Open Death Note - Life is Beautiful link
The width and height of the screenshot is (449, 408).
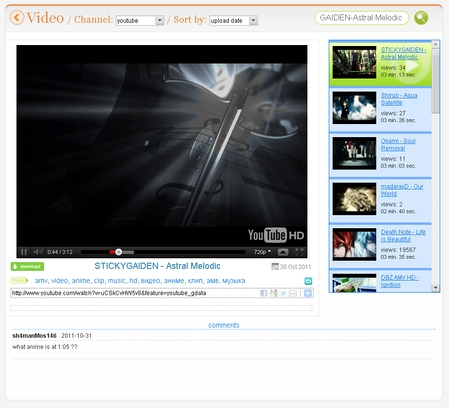(403, 236)
